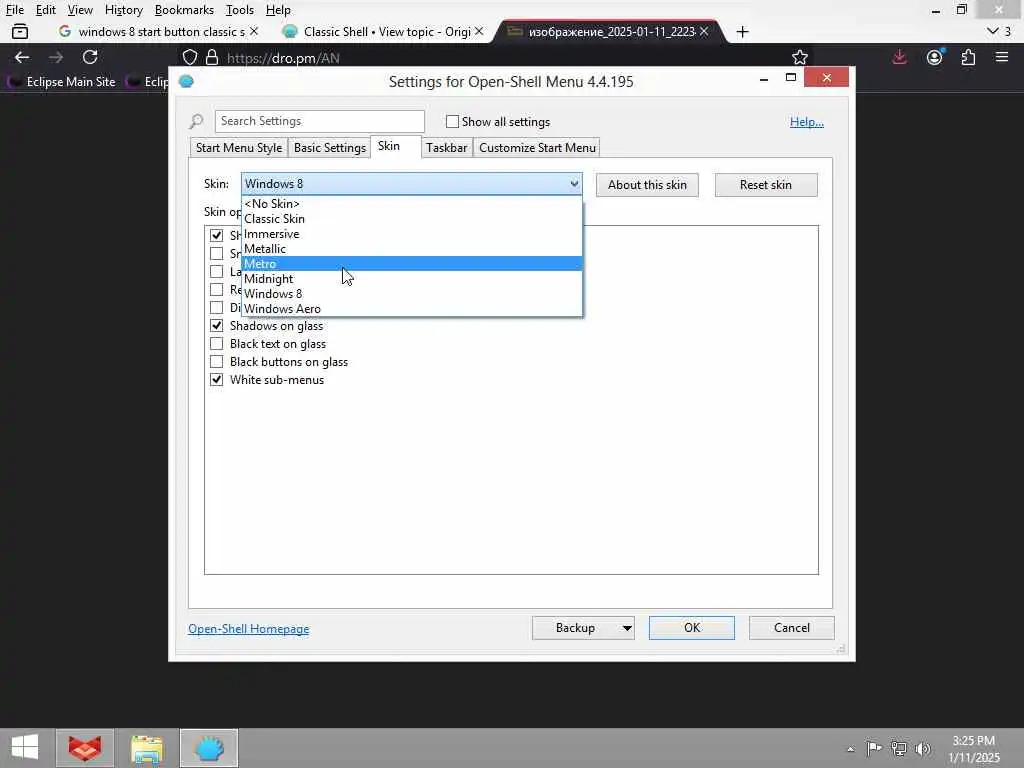Focus the Search Settings field
Screen dimensions: 1024x768
tap(319, 121)
